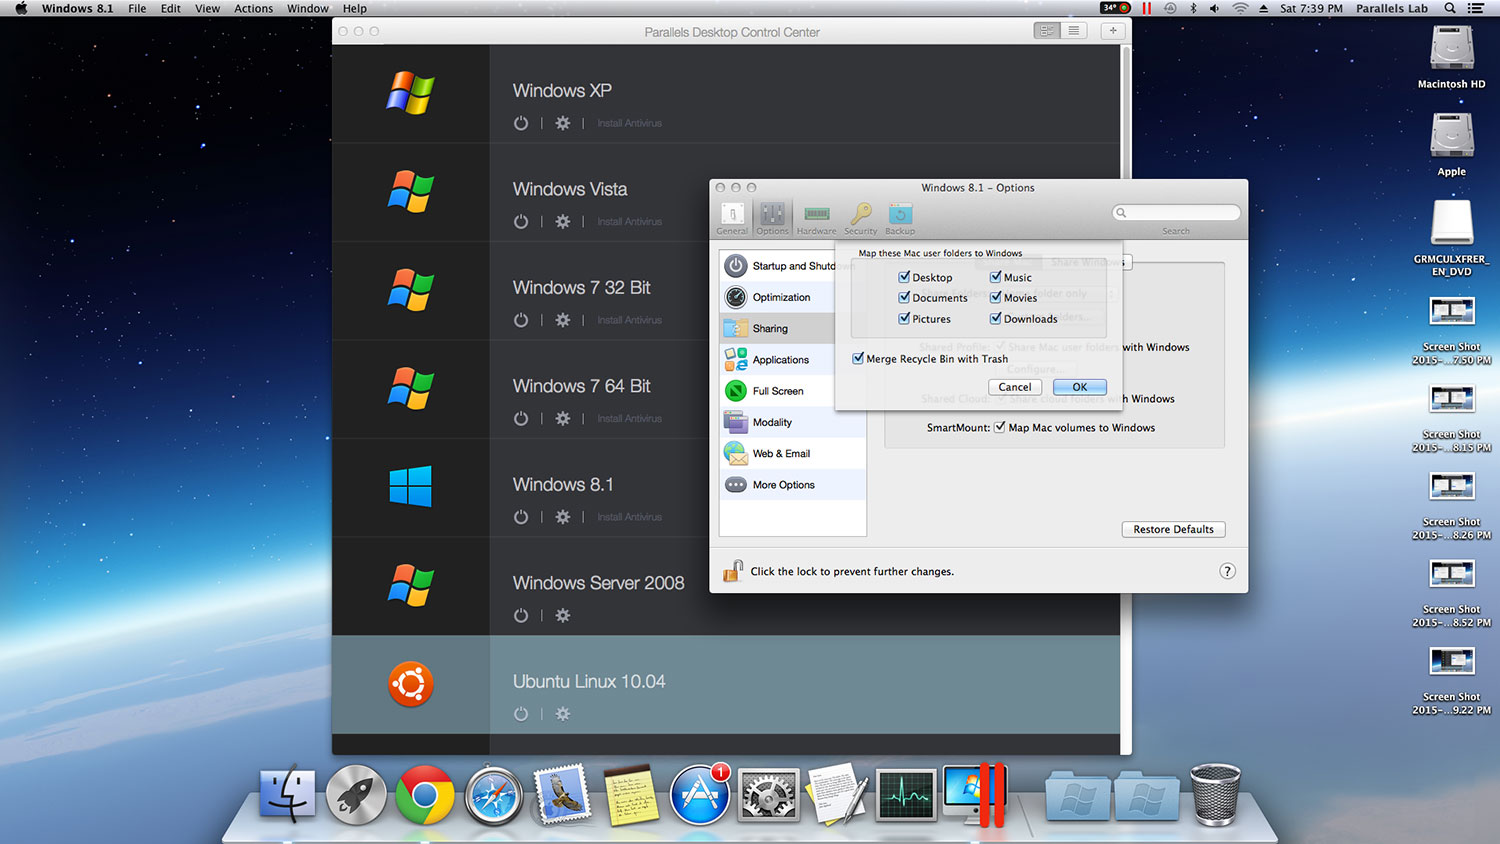
Task: Open the Hardware tab in Options
Action: [x=816, y=218]
